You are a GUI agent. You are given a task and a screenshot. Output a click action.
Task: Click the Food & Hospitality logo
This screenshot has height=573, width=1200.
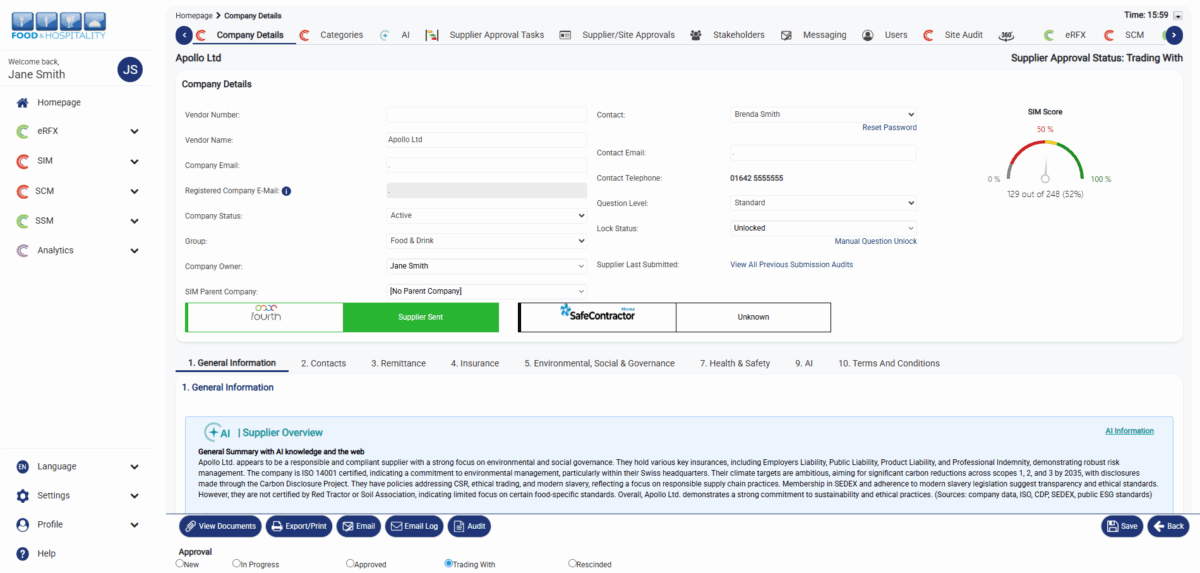pyautogui.click(x=58, y=26)
